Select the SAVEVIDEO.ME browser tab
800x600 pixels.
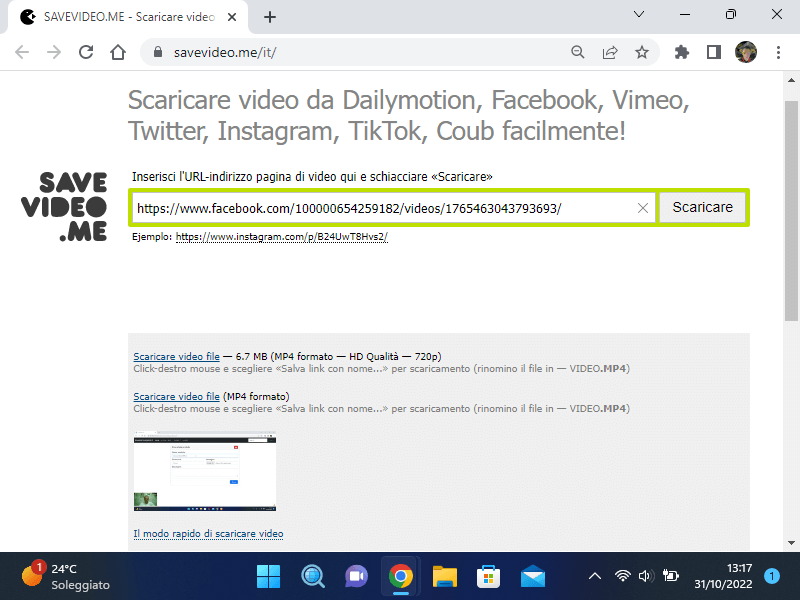[128, 17]
